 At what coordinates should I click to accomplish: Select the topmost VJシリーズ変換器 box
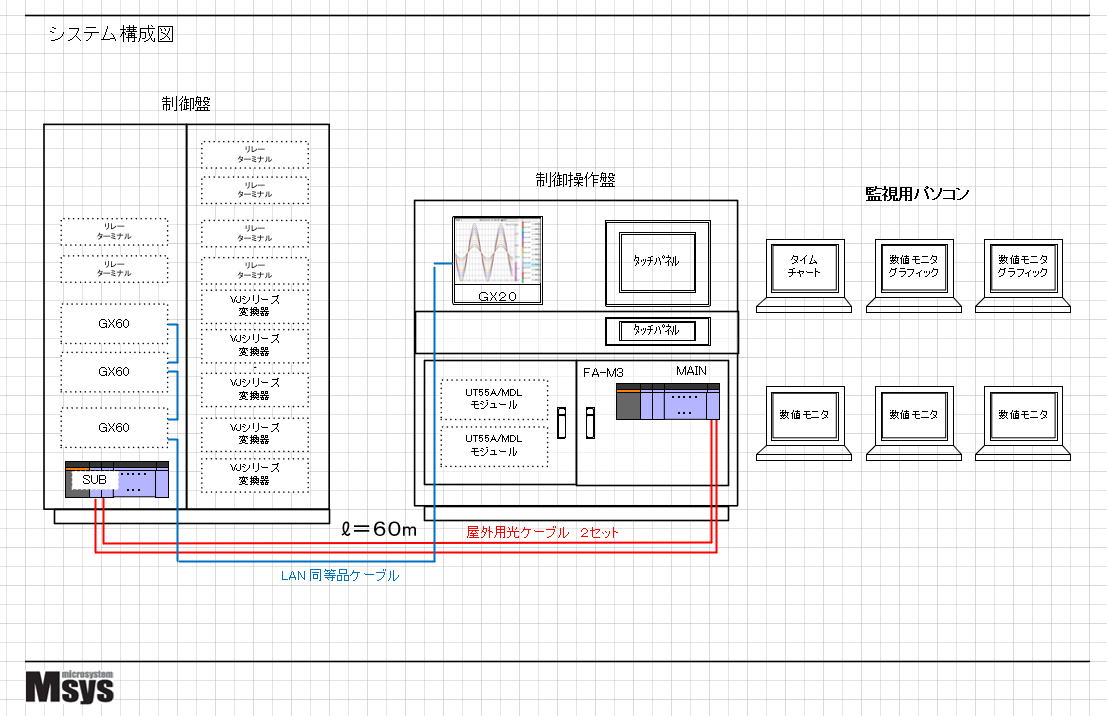[x=255, y=306]
